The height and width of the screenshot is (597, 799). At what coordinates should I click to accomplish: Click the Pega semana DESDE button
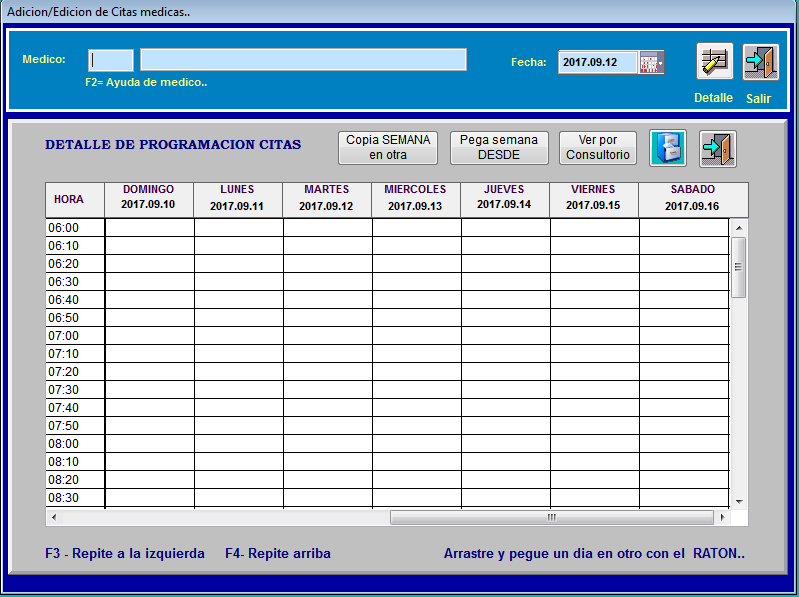click(499, 148)
